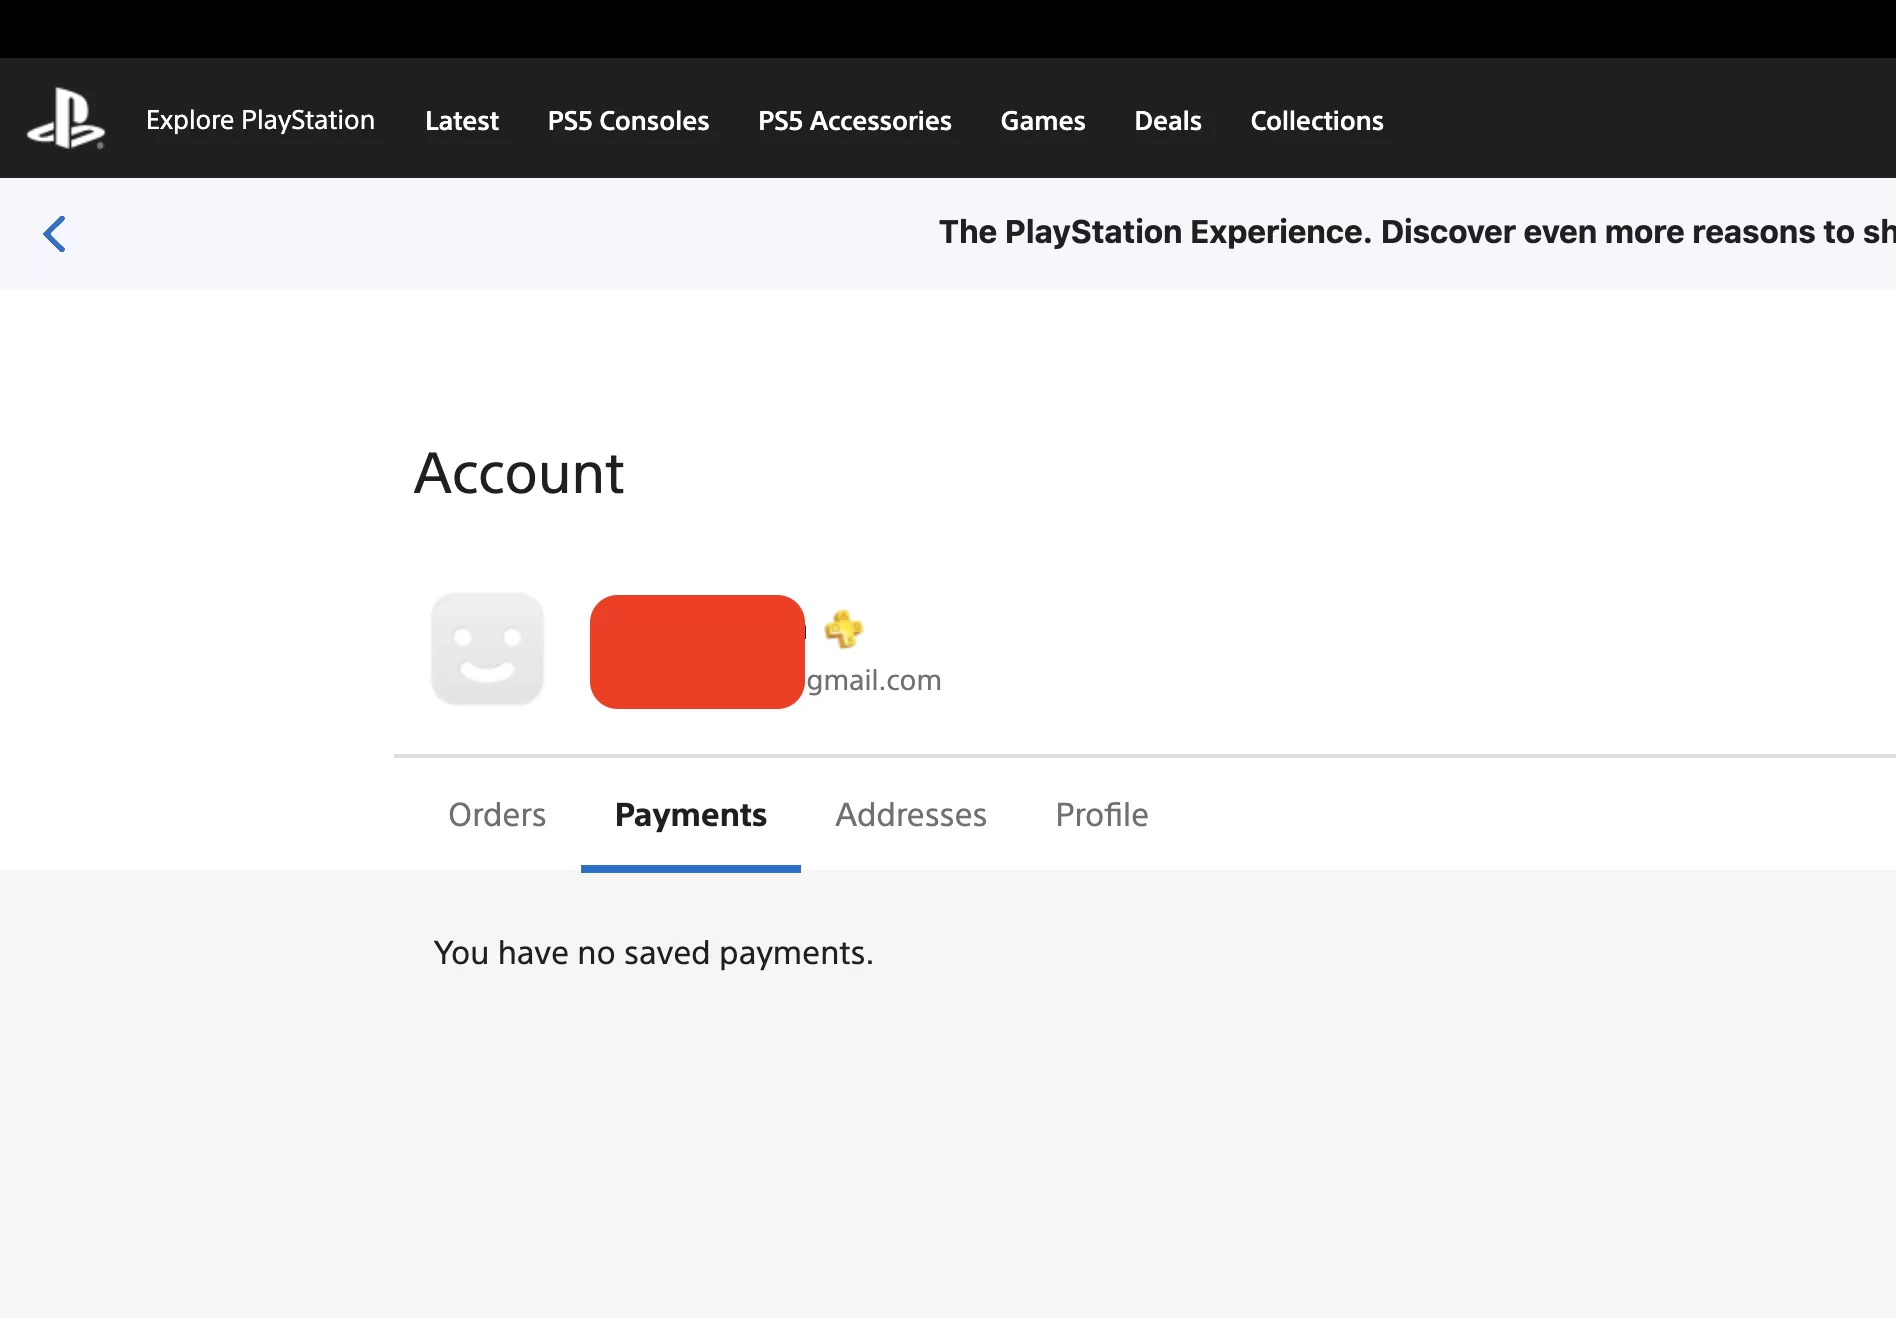Open the Latest navigation item

[461, 121]
